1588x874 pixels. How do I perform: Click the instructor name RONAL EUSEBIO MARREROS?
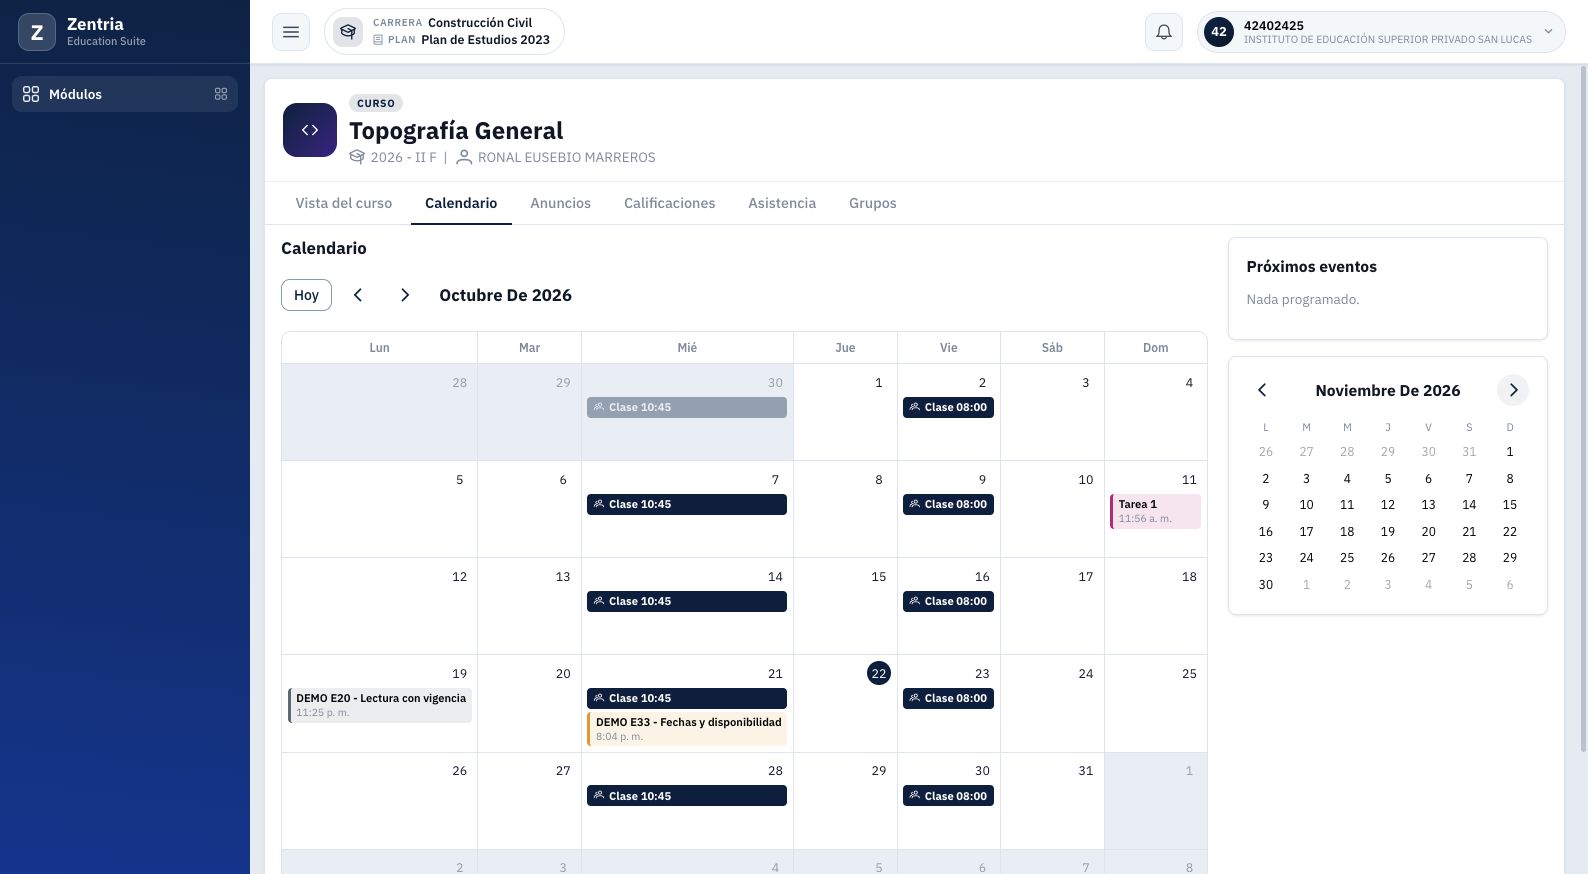[567, 157]
